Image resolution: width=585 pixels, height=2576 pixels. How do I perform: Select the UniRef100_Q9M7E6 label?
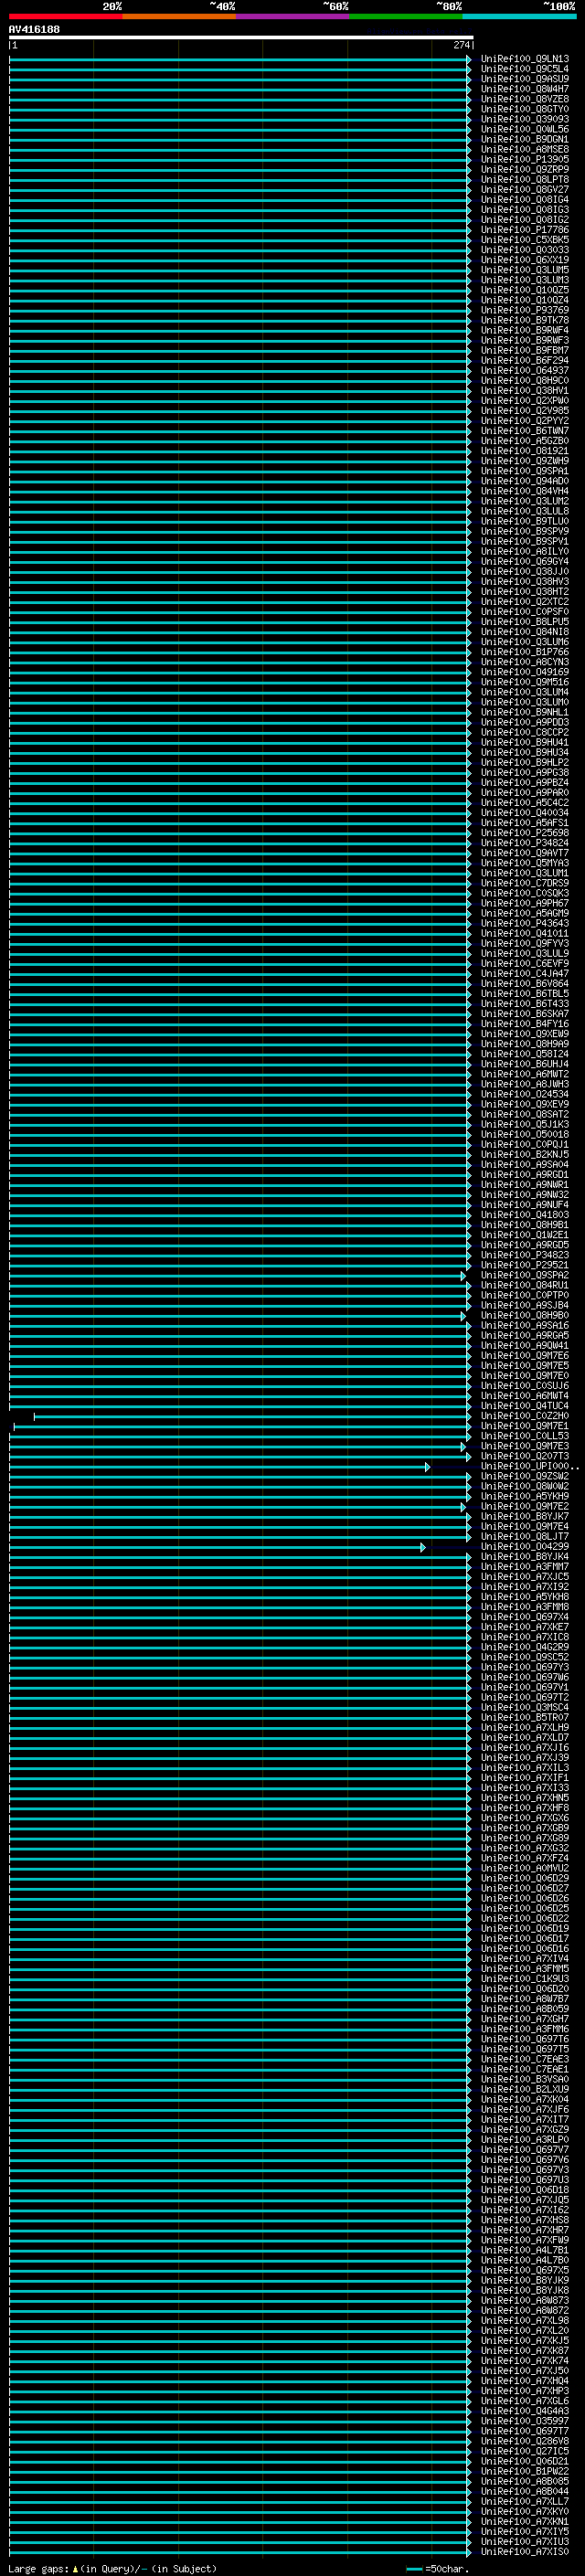click(x=524, y=1355)
